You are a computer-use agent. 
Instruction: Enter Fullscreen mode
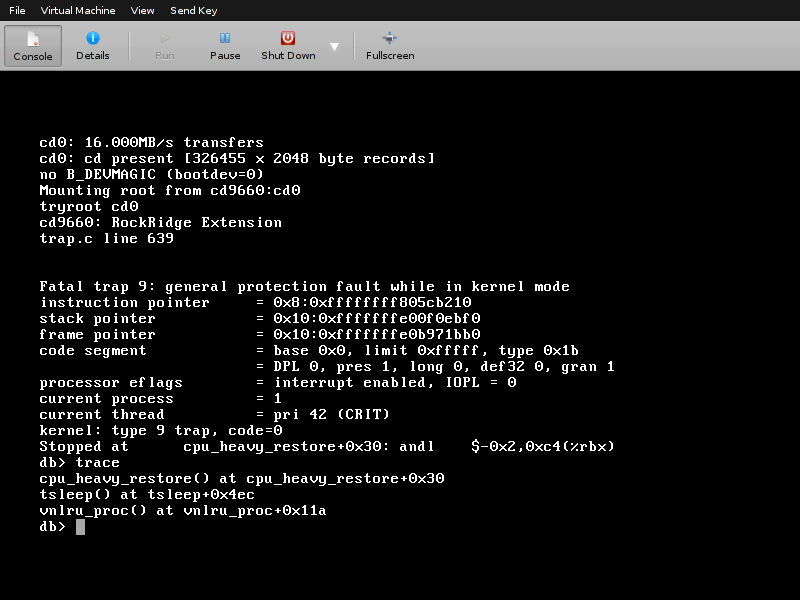(390, 45)
